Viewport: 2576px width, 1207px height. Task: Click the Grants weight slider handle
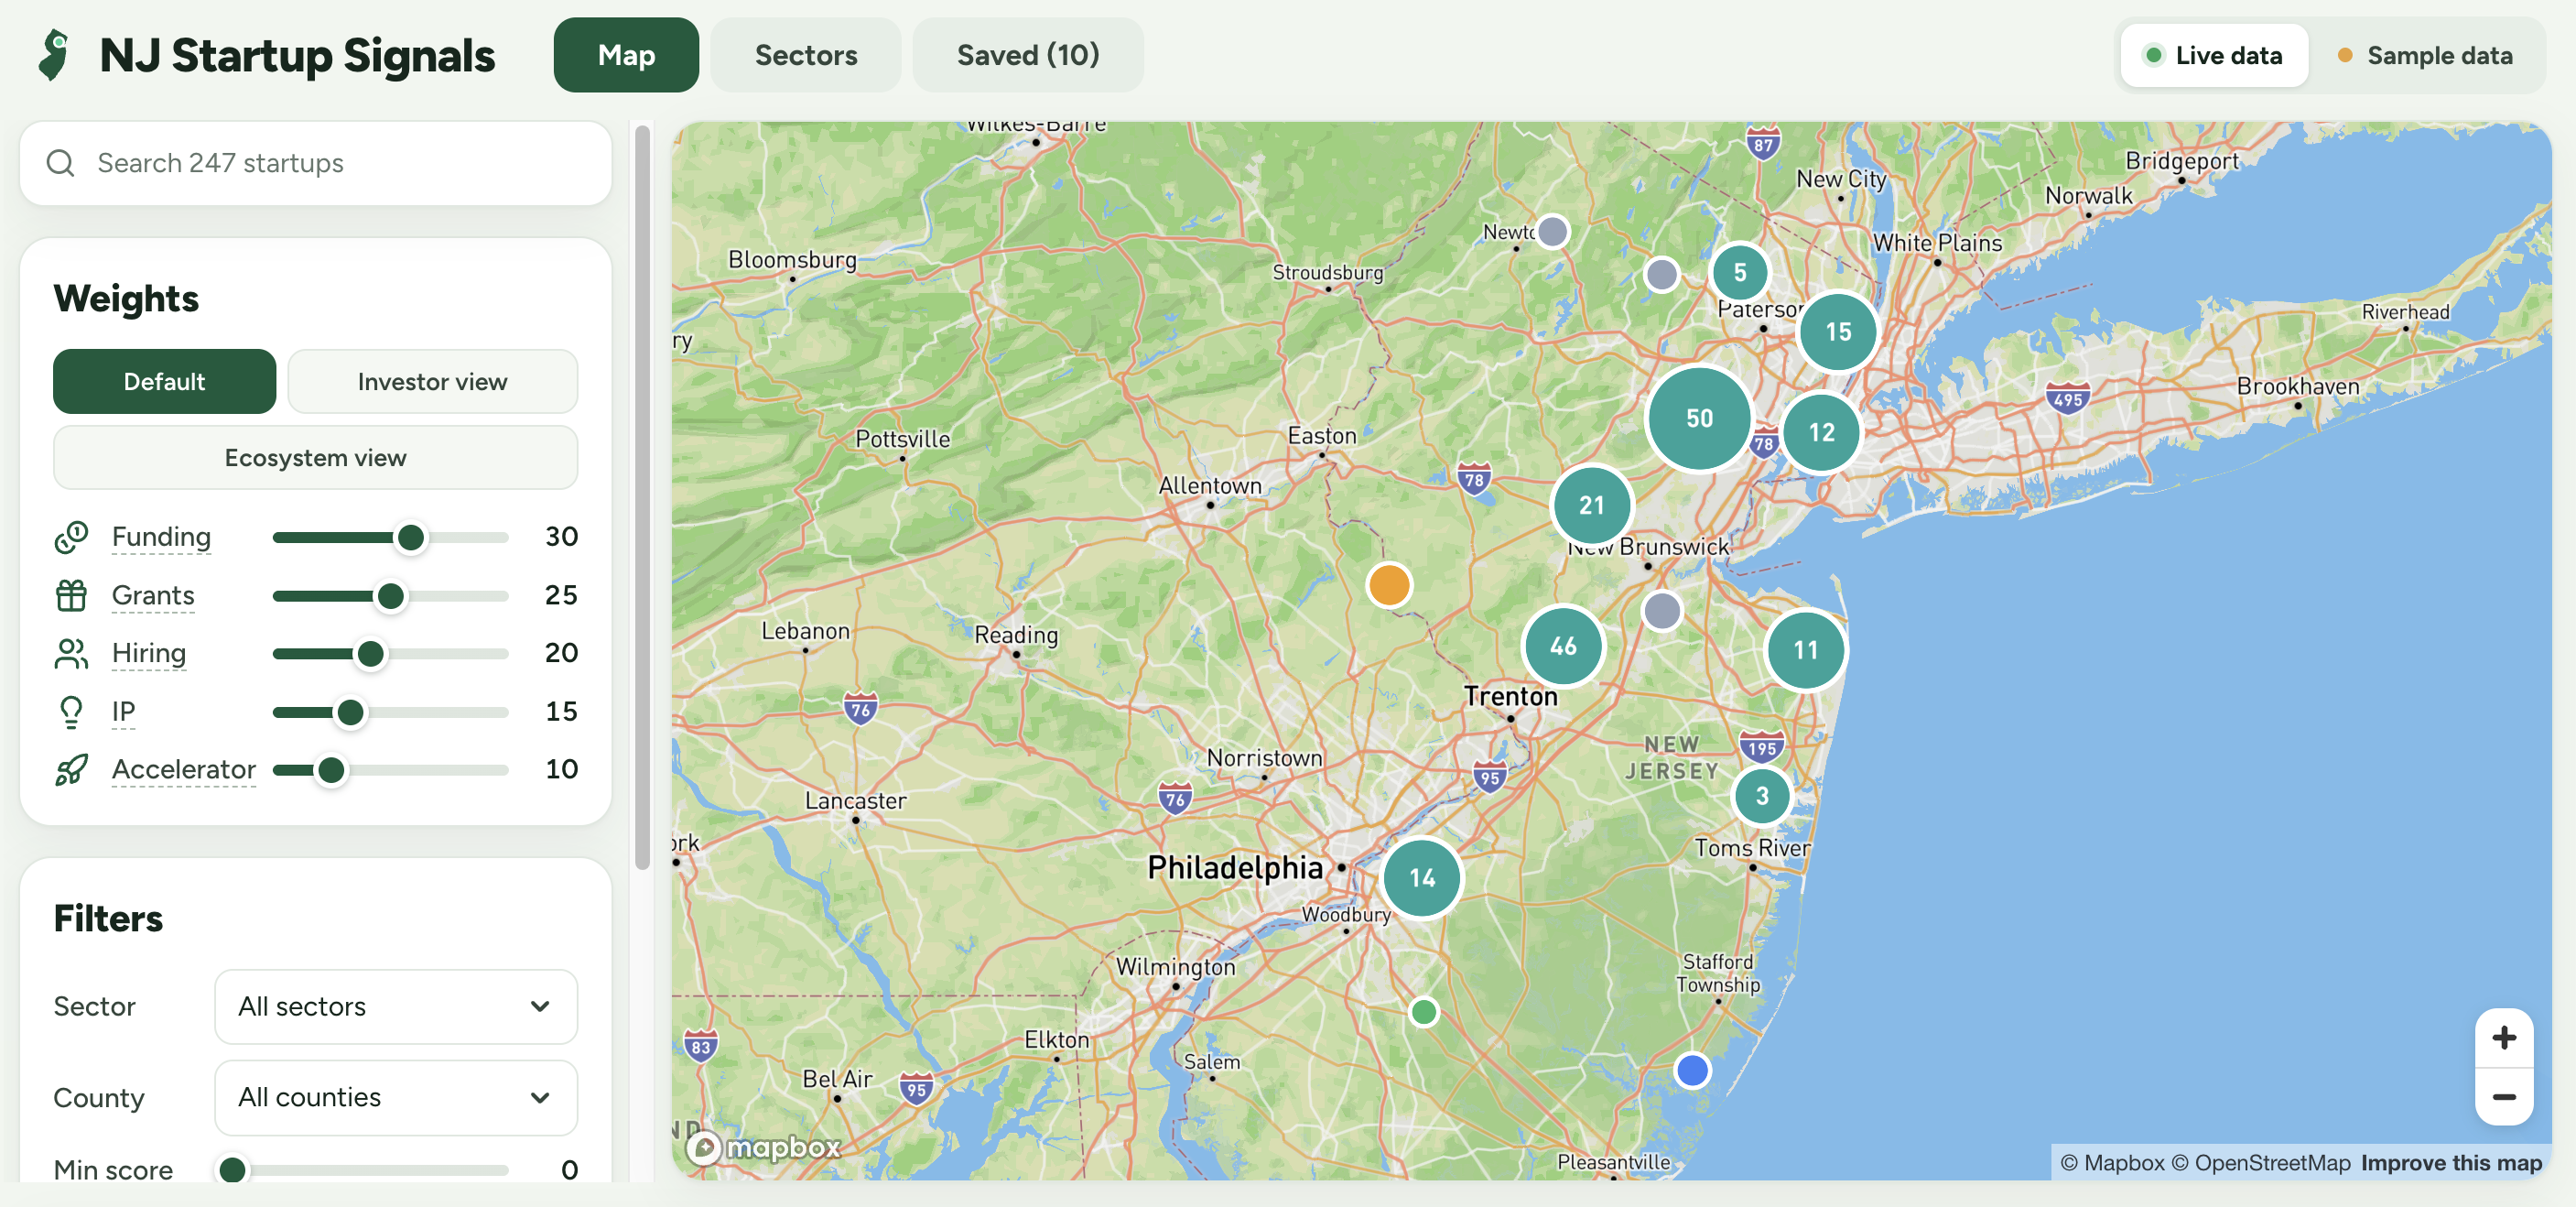coord(390,596)
